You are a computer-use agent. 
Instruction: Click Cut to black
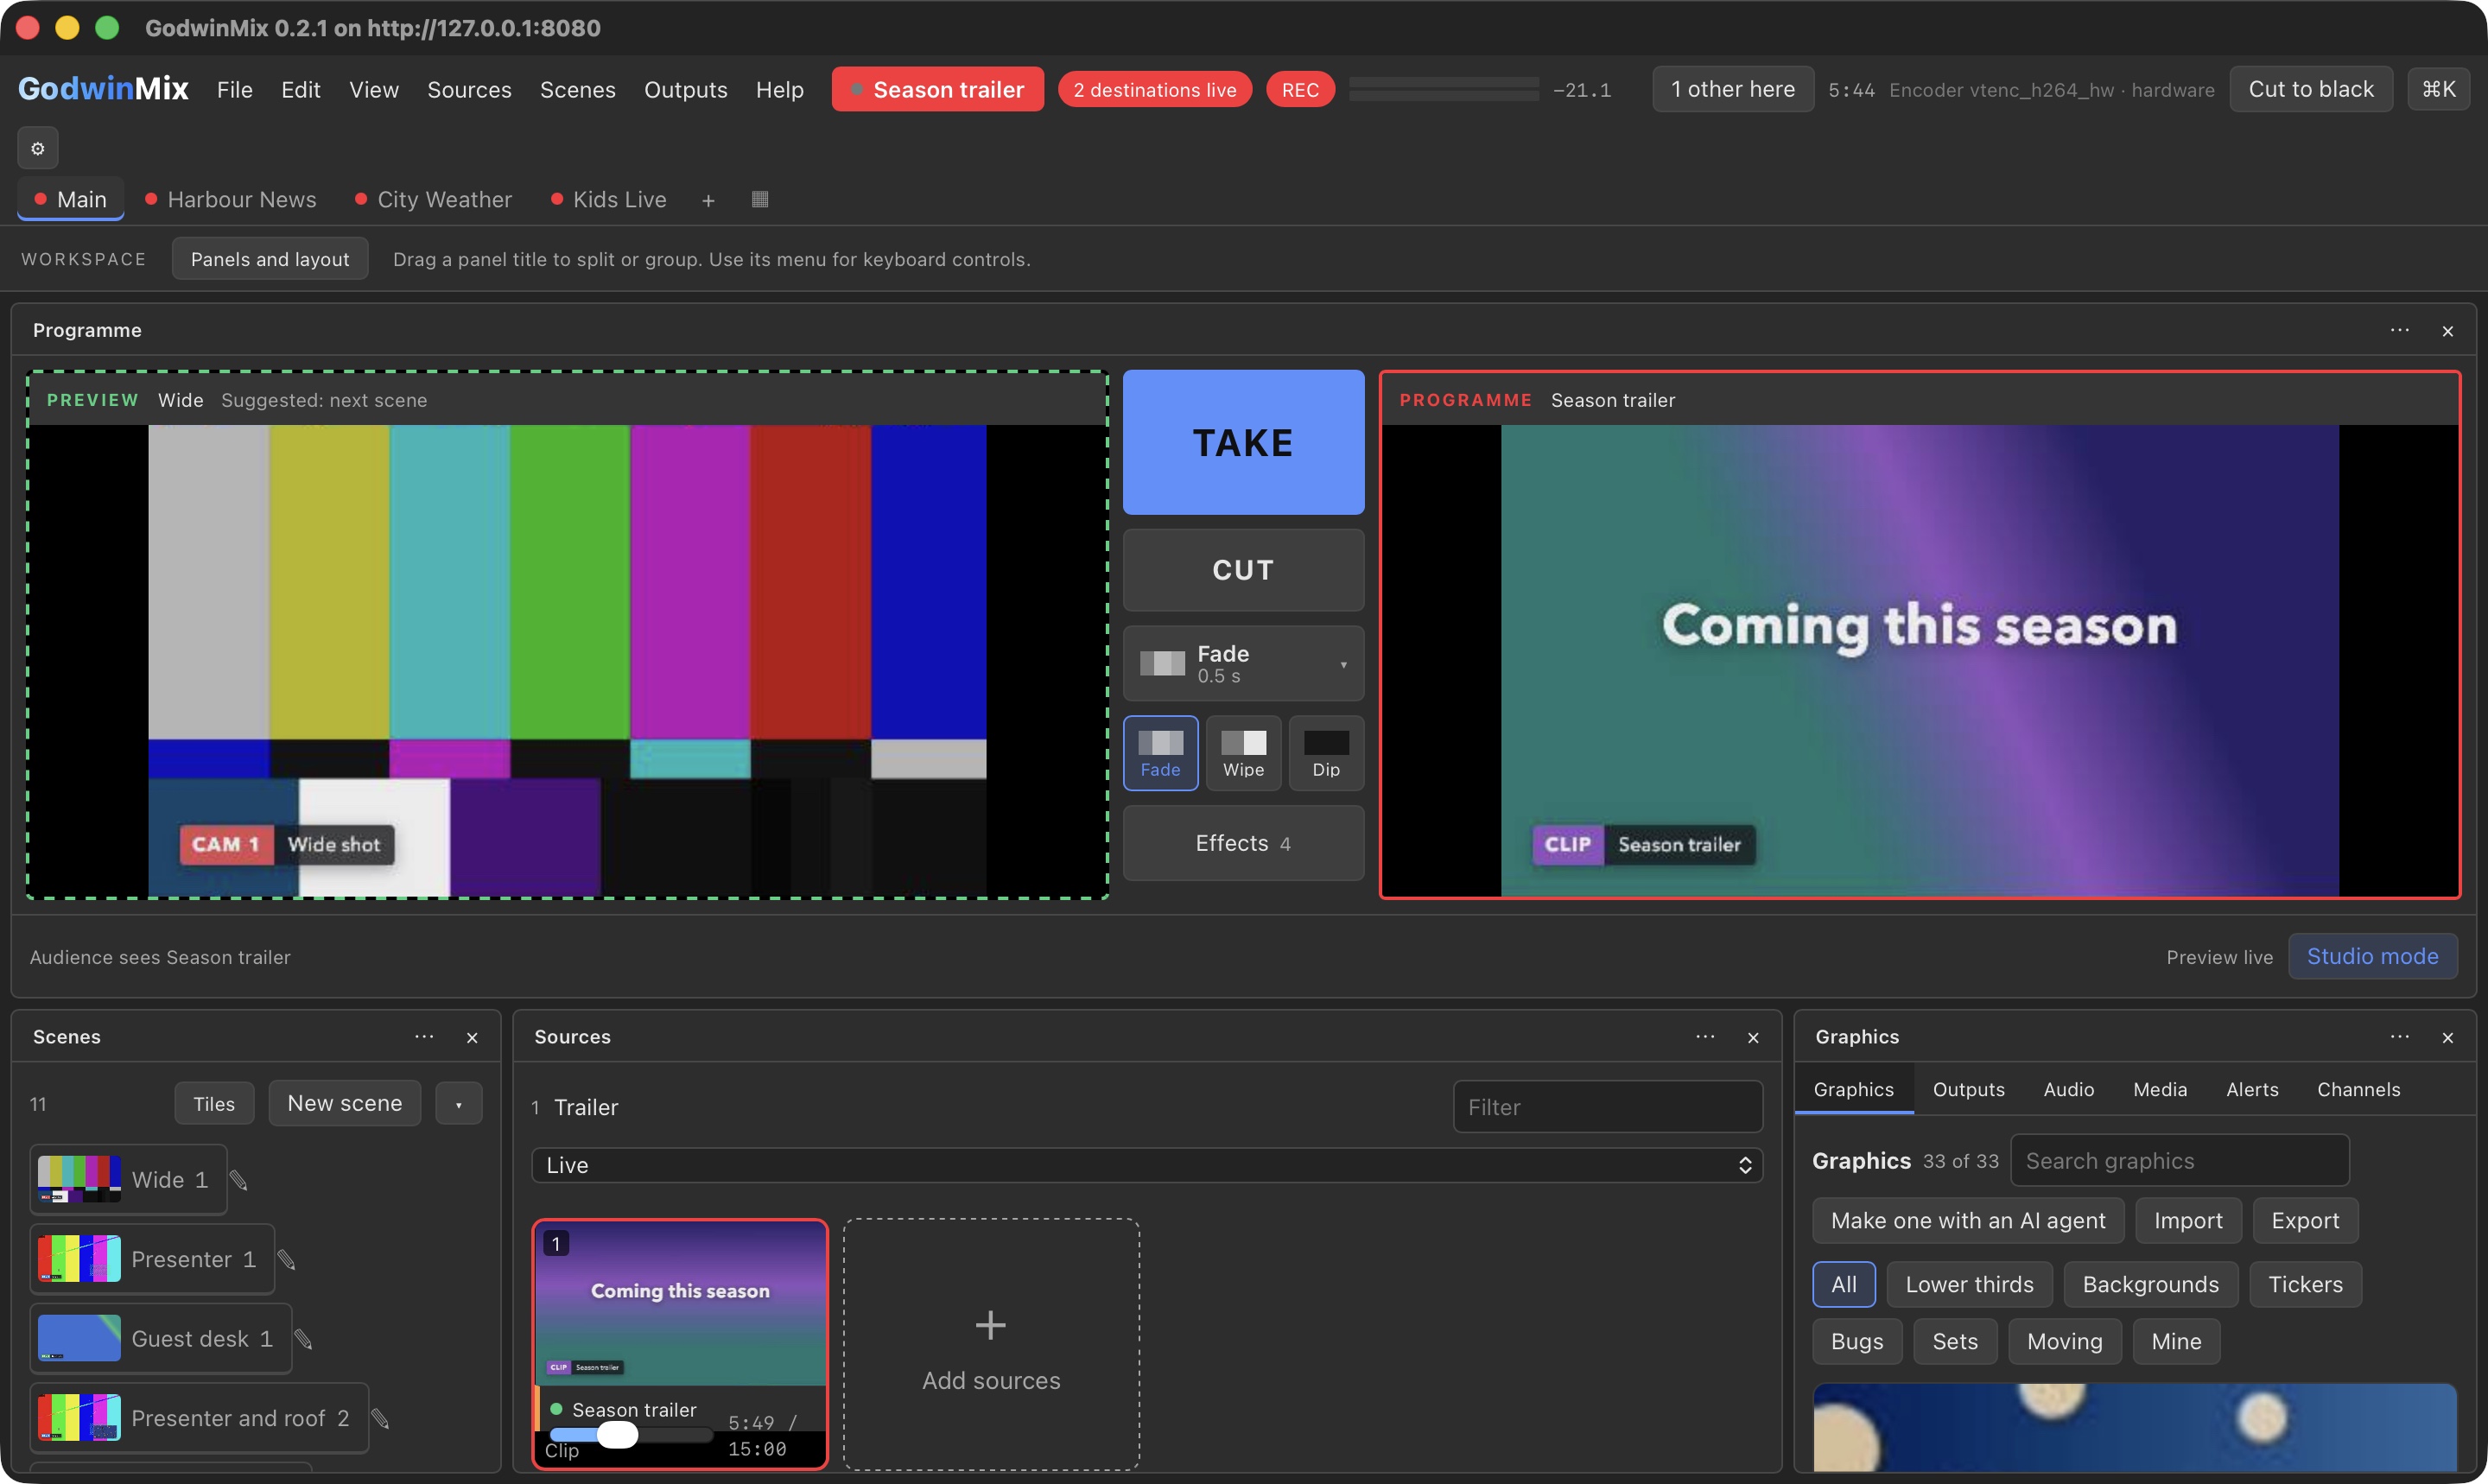(2311, 89)
